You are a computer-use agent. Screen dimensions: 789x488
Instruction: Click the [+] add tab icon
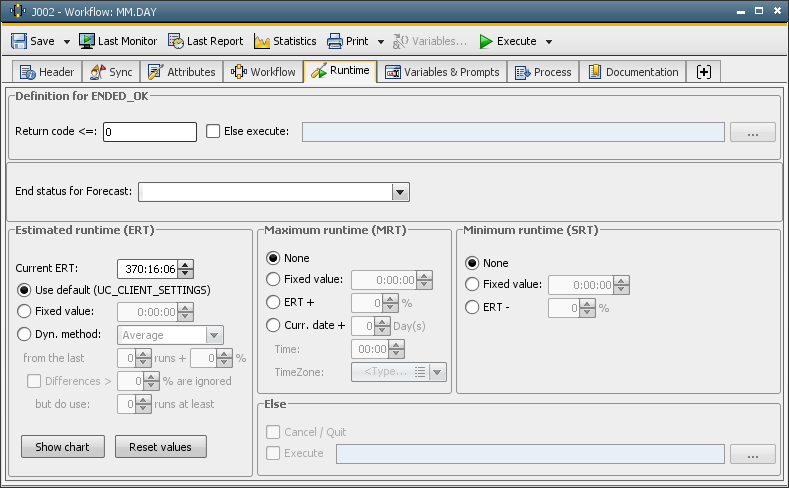click(x=704, y=72)
